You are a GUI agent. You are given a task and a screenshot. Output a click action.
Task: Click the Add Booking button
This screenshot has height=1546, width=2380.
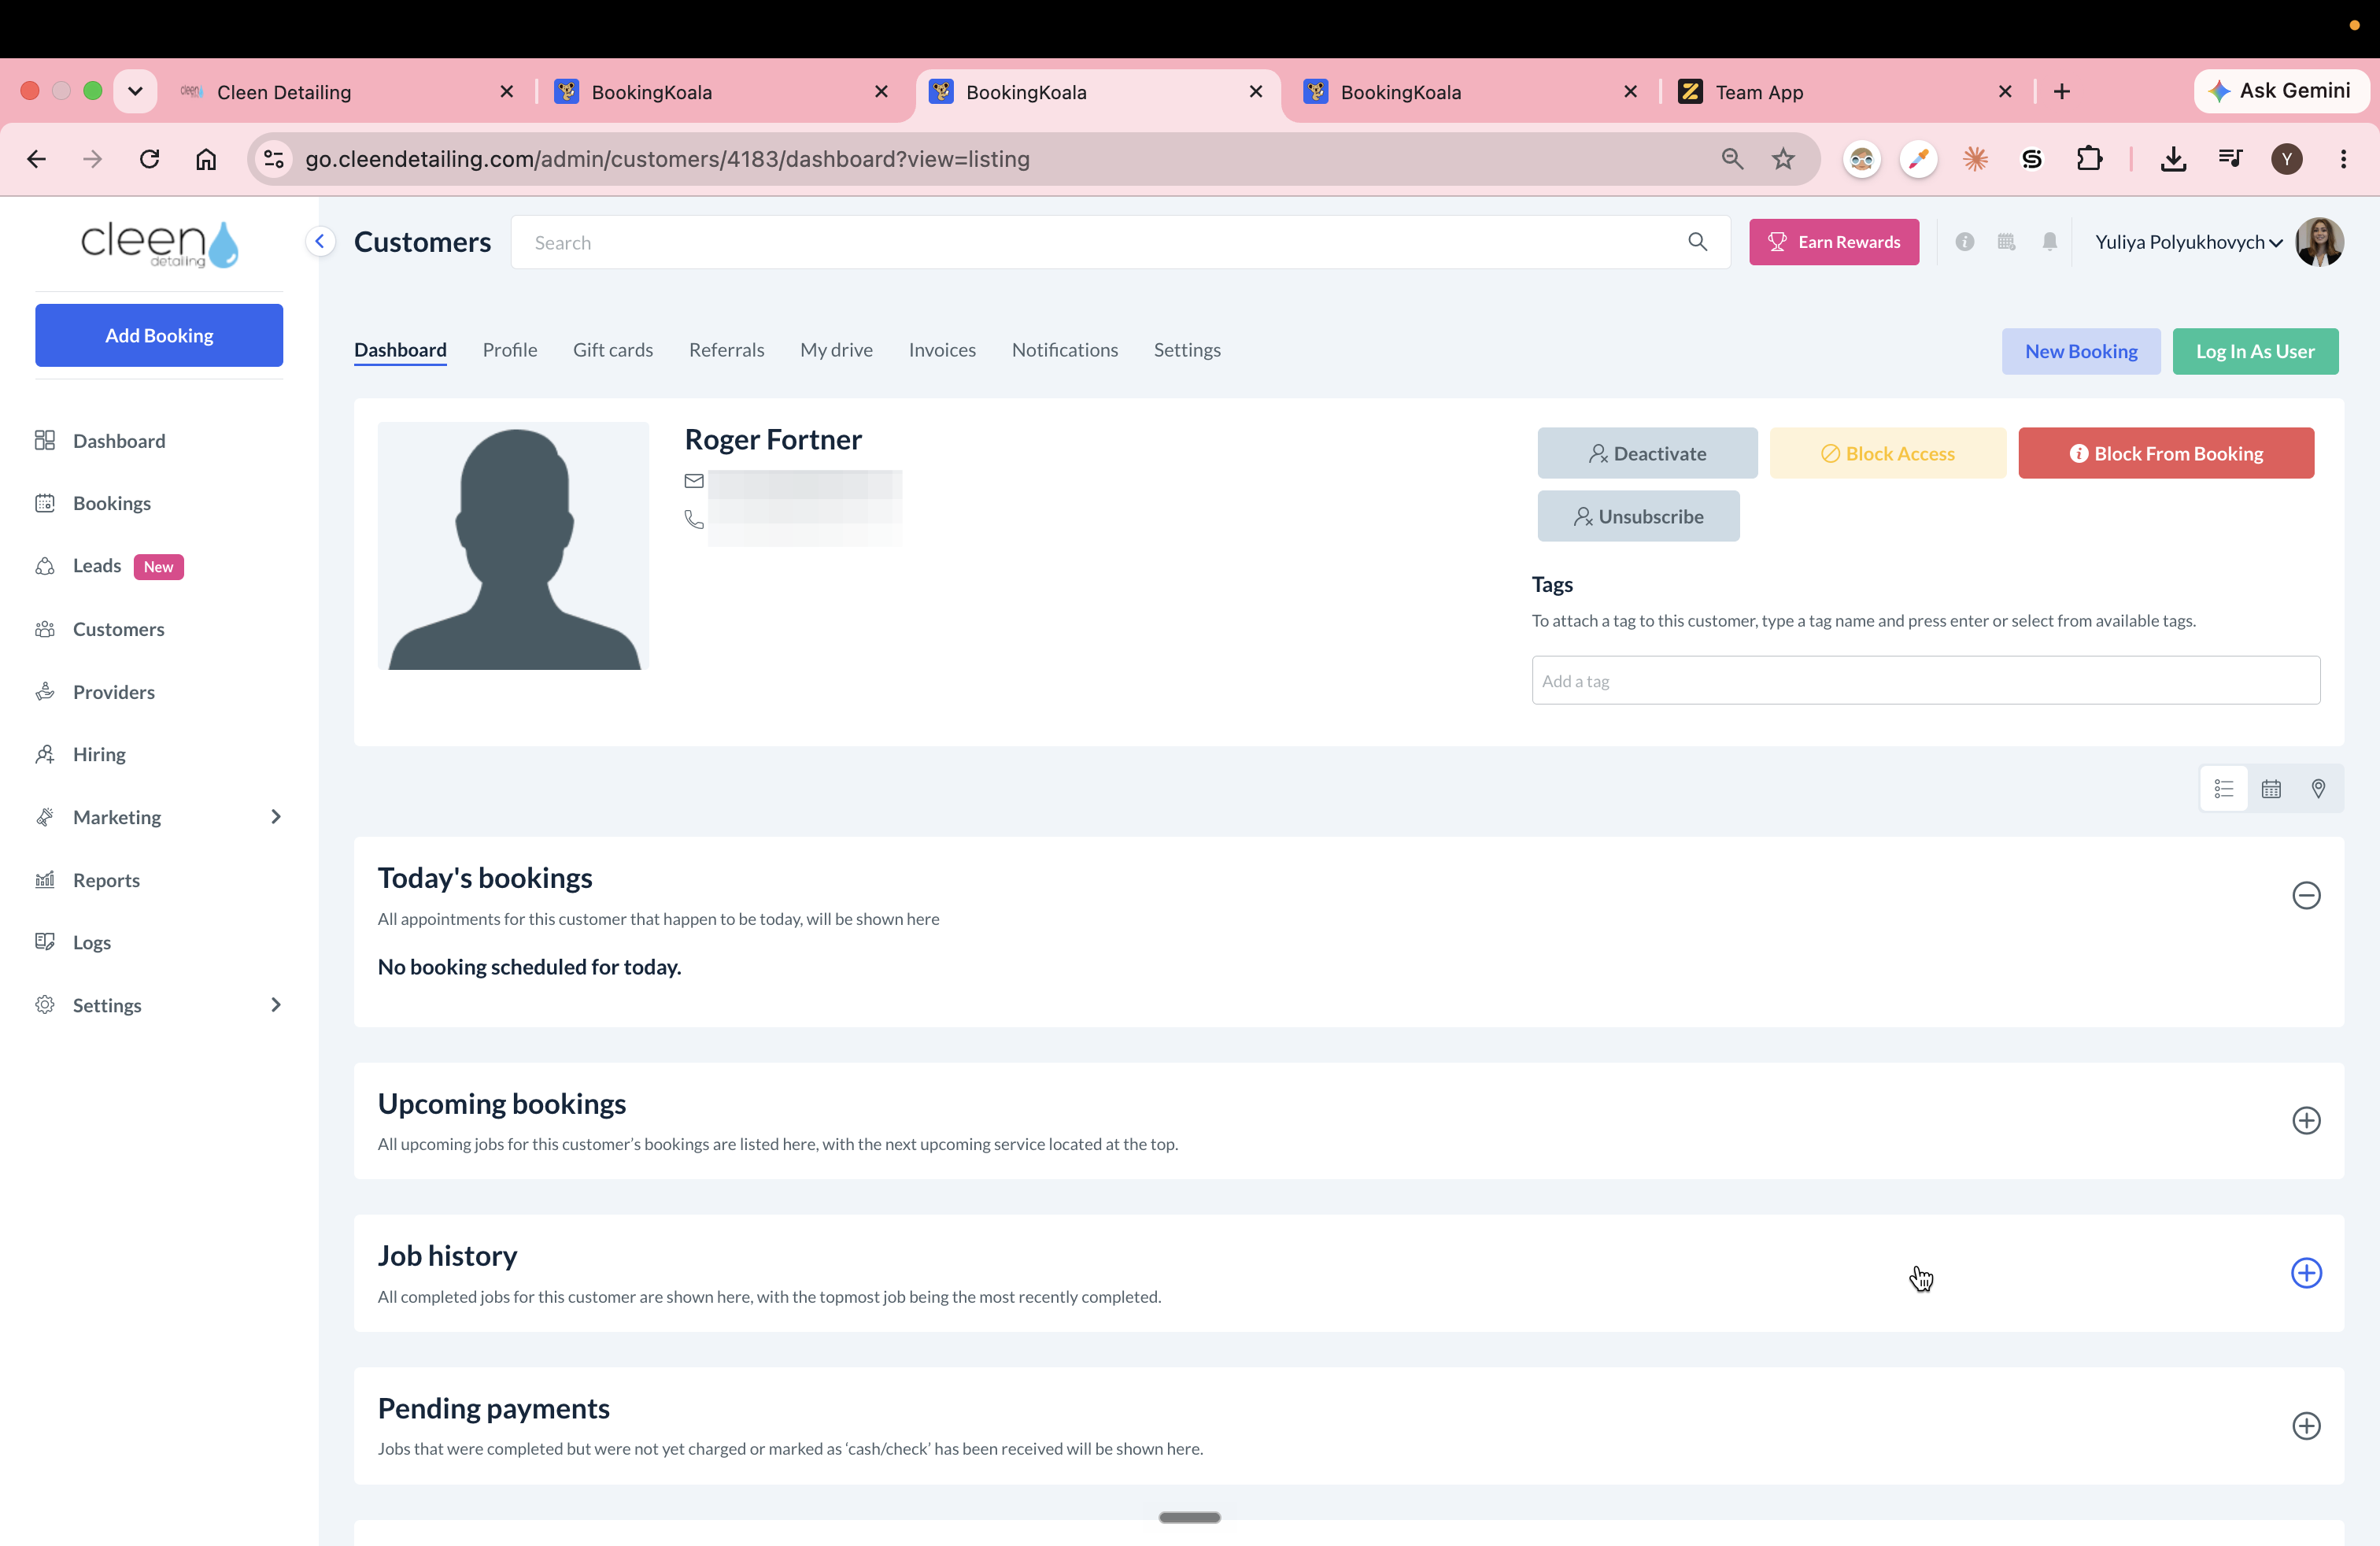[x=159, y=335]
